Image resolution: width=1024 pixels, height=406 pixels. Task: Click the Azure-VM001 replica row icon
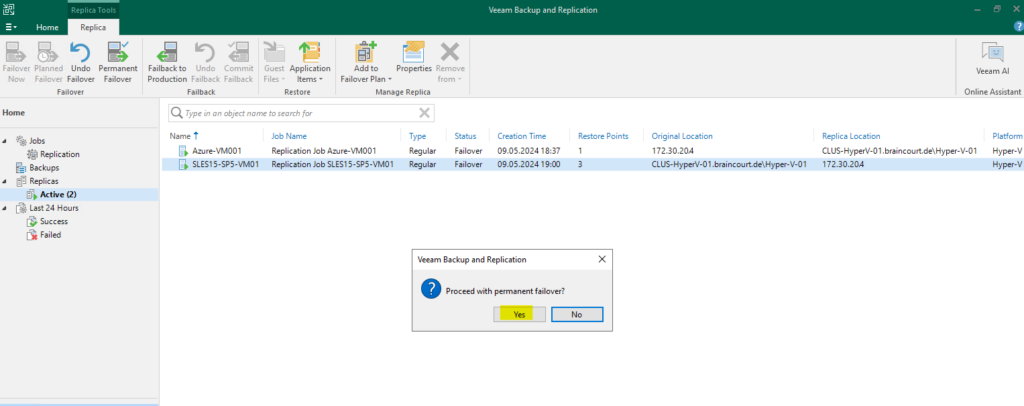pyautogui.click(x=184, y=151)
